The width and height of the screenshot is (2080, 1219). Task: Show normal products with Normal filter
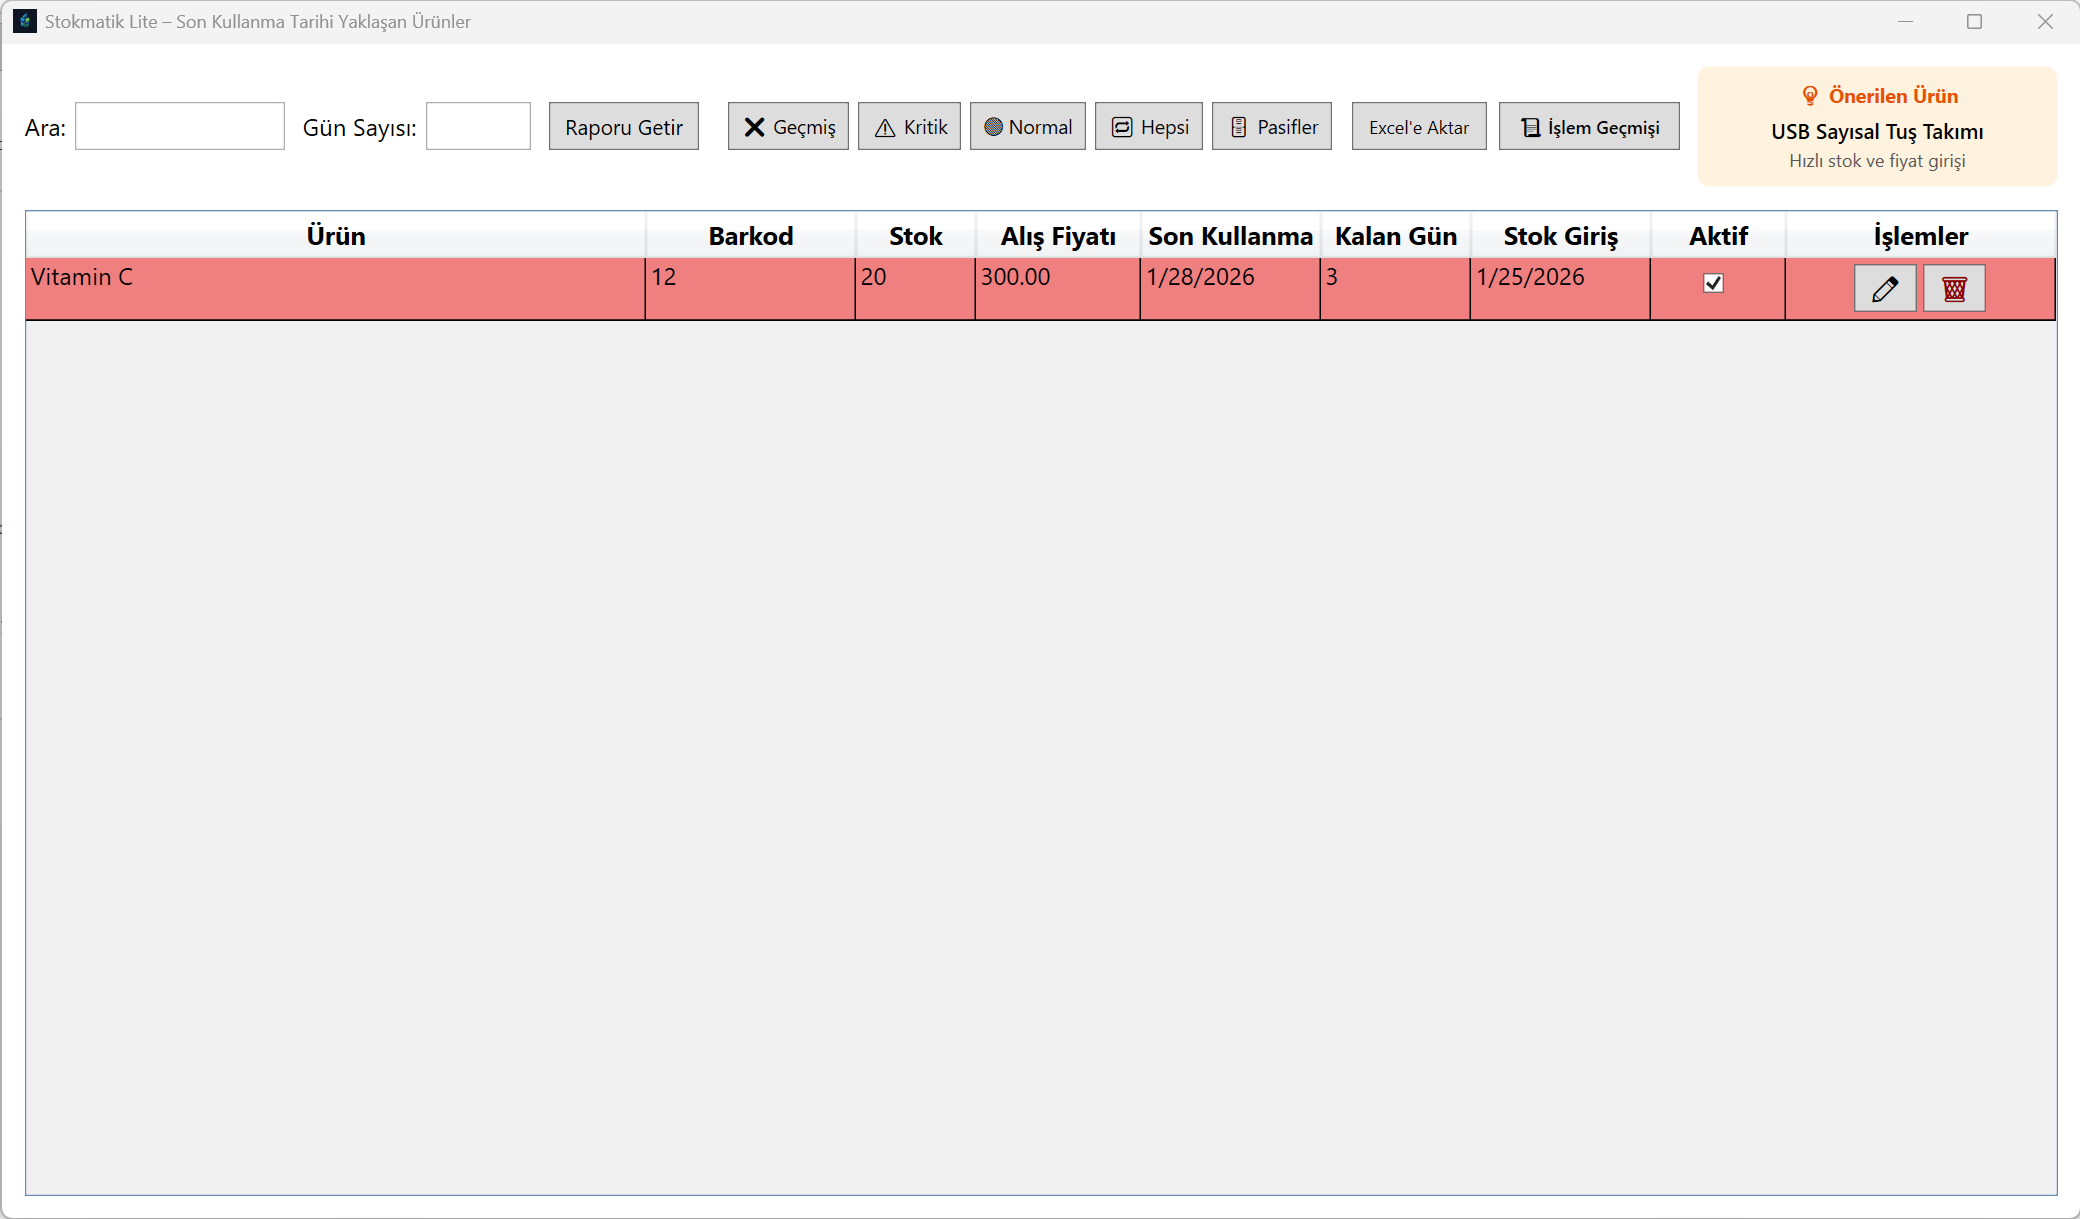coord(1027,127)
